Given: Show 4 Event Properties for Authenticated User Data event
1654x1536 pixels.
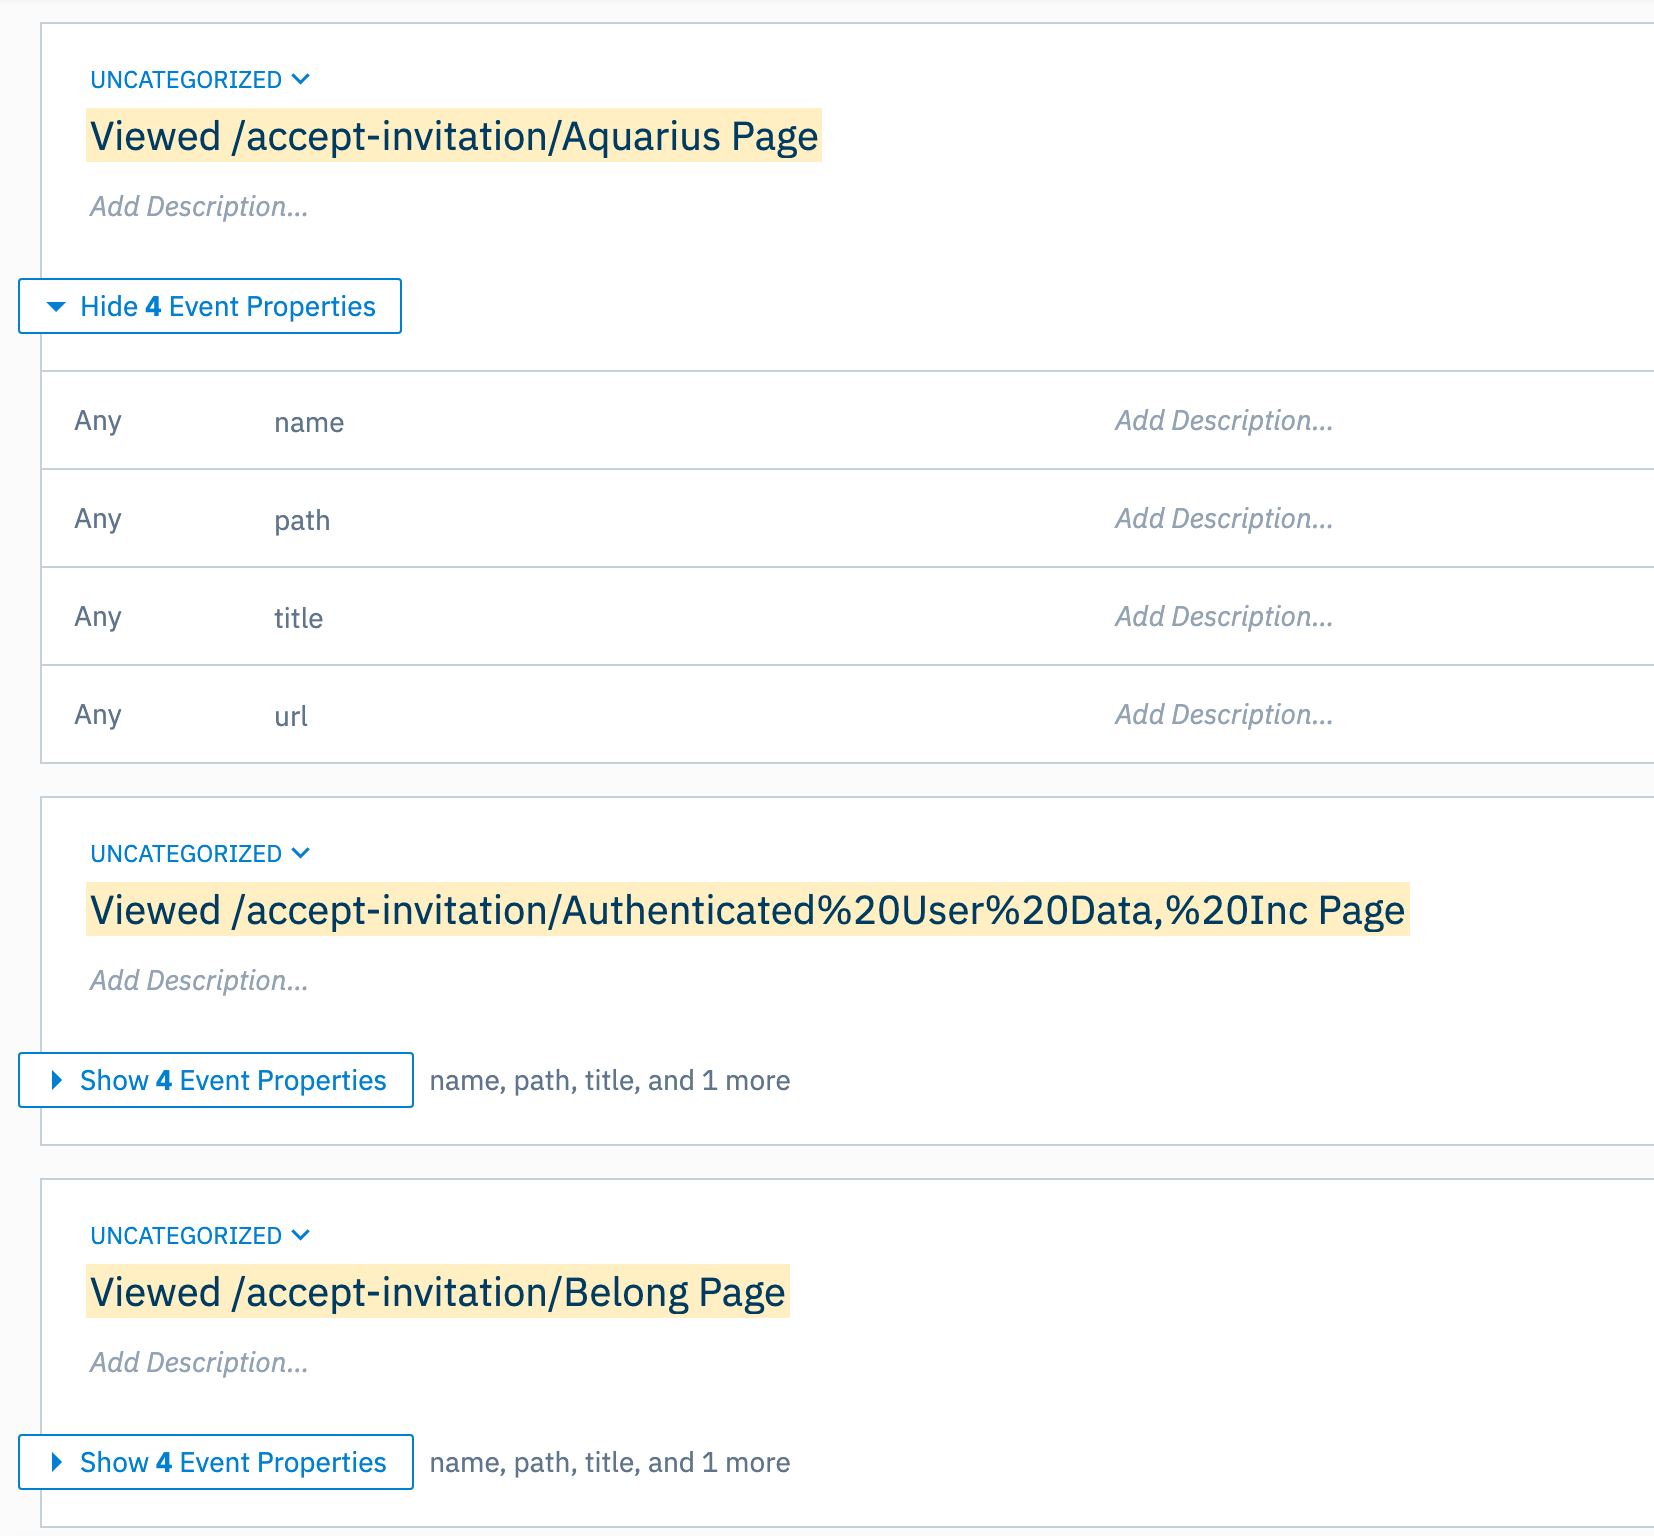Looking at the screenshot, I should pos(216,1080).
